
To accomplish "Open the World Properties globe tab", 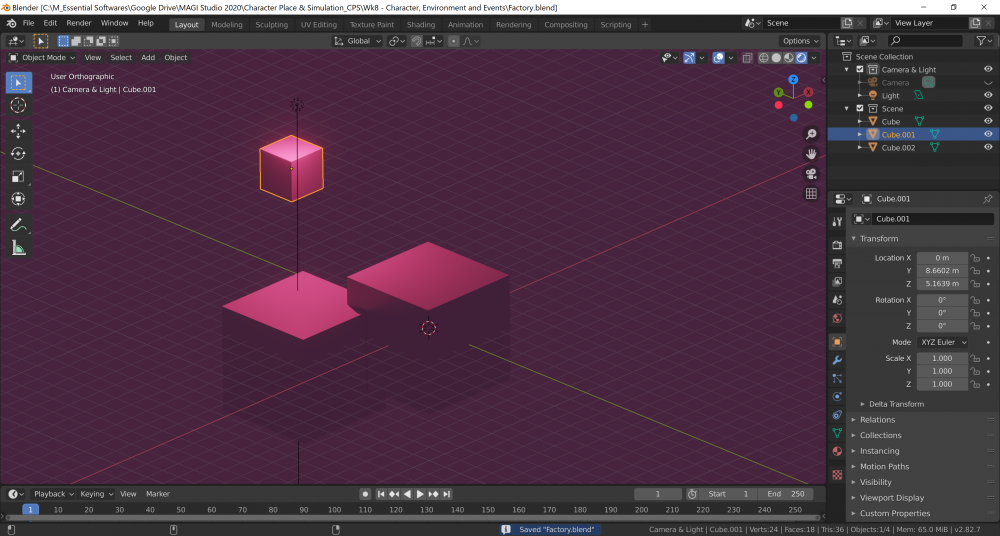I will pos(837,318).
